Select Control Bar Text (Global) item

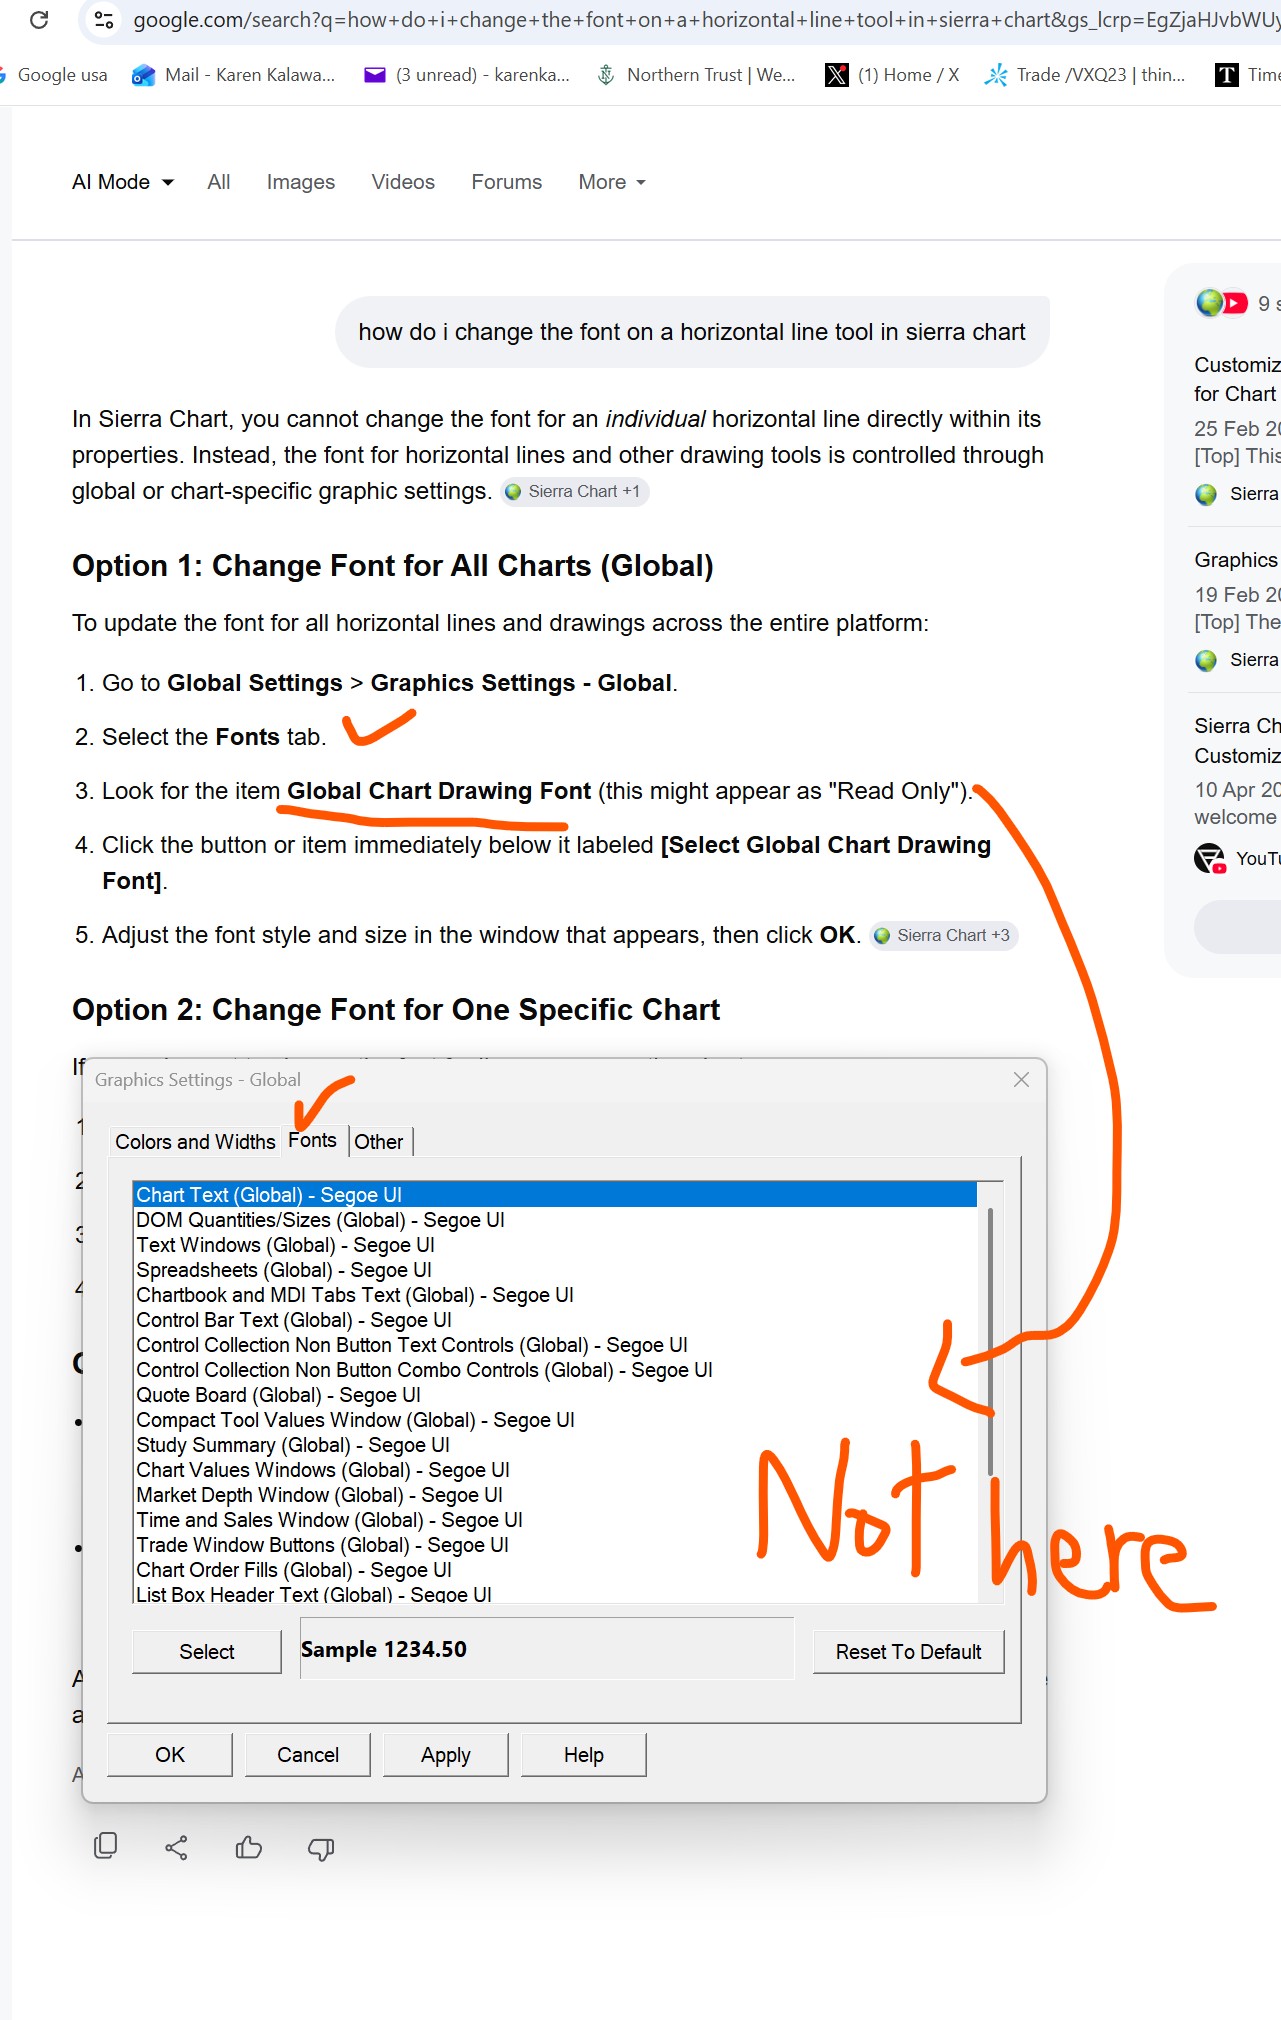(555, 1320)
